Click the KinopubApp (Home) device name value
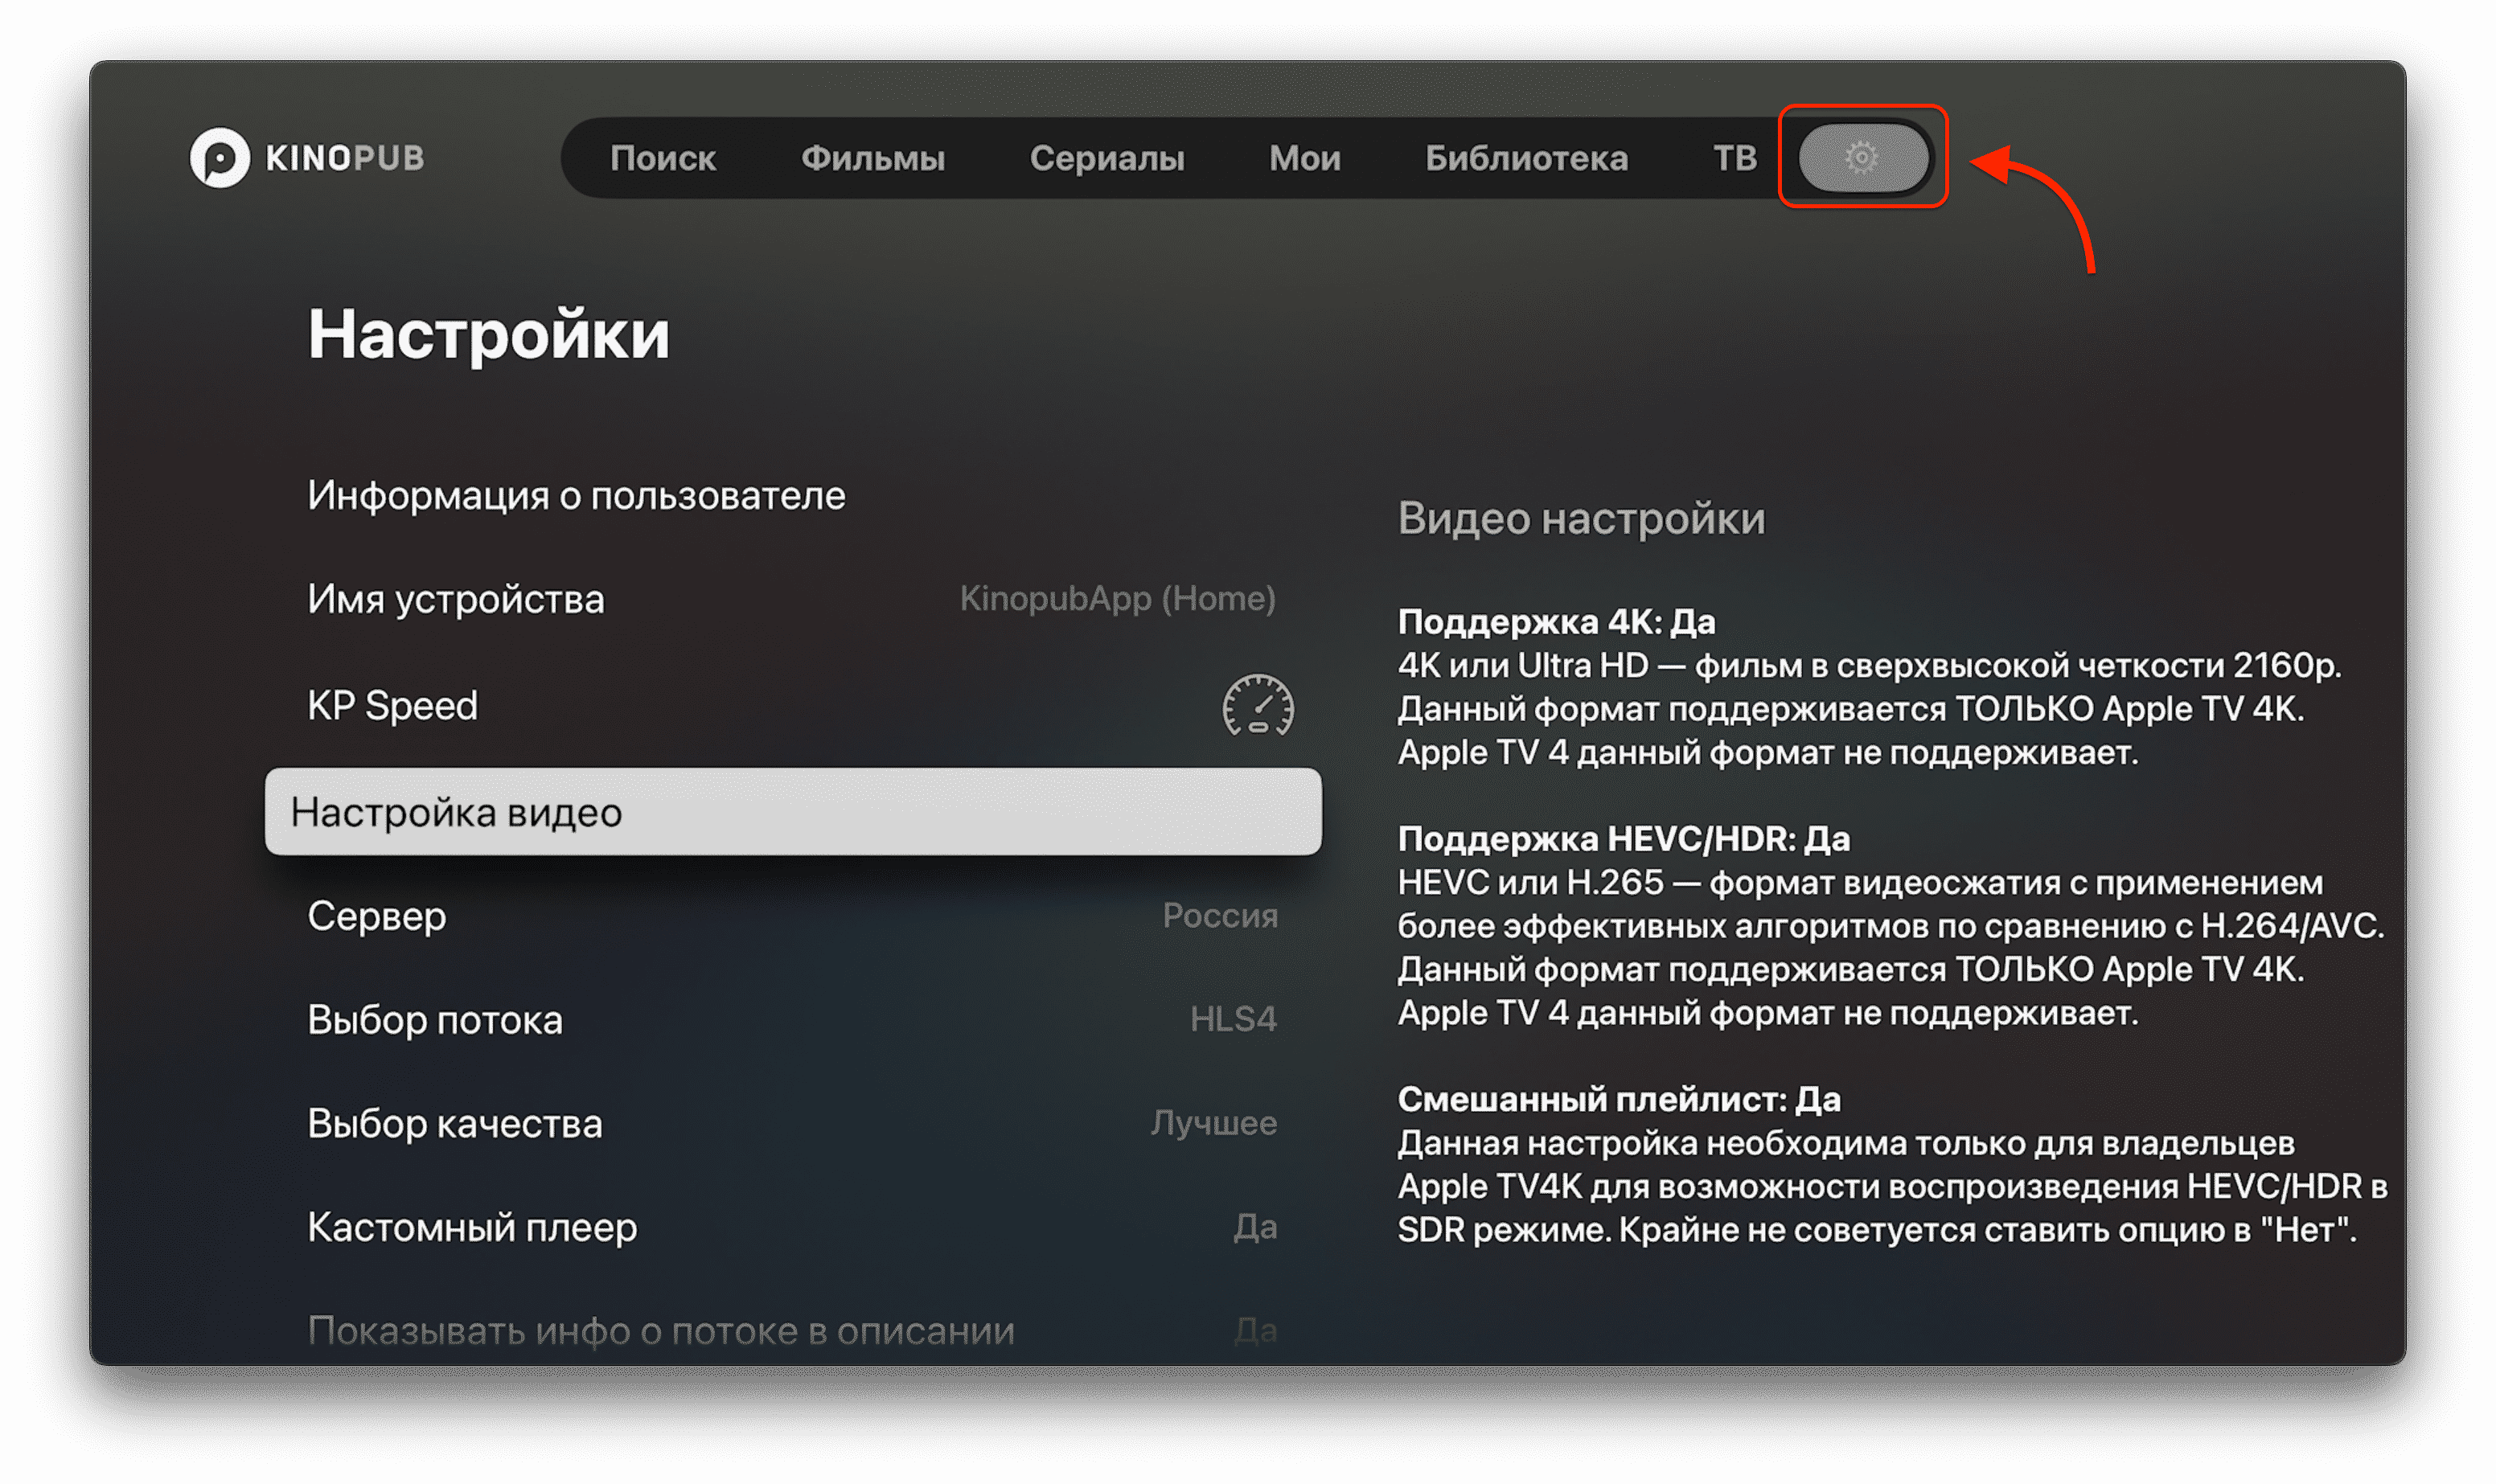 tap(1117, 598)
